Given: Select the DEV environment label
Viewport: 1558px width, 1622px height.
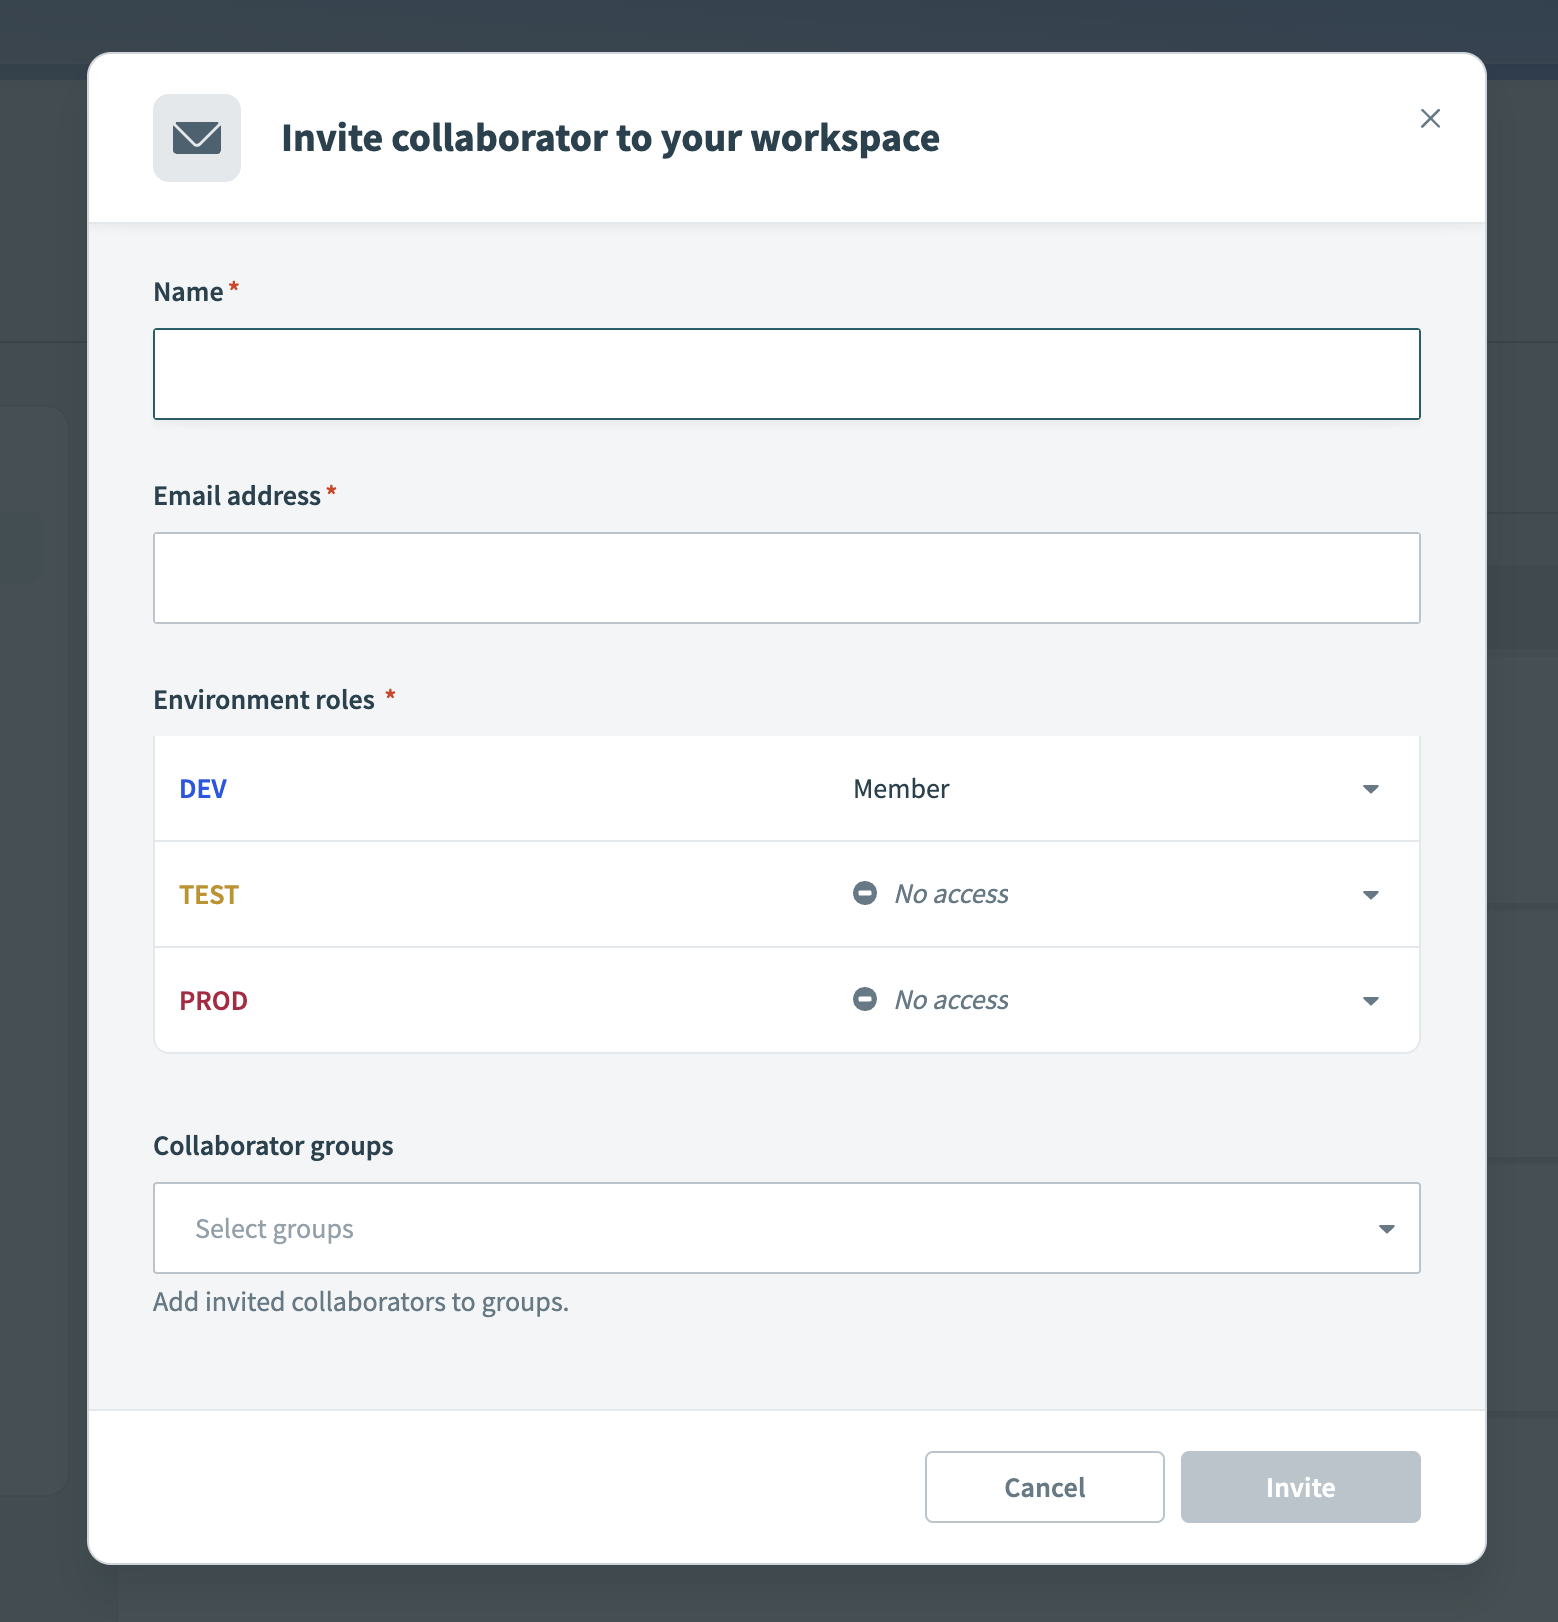Looking at the screenshot, I should (x=203, y=789).
